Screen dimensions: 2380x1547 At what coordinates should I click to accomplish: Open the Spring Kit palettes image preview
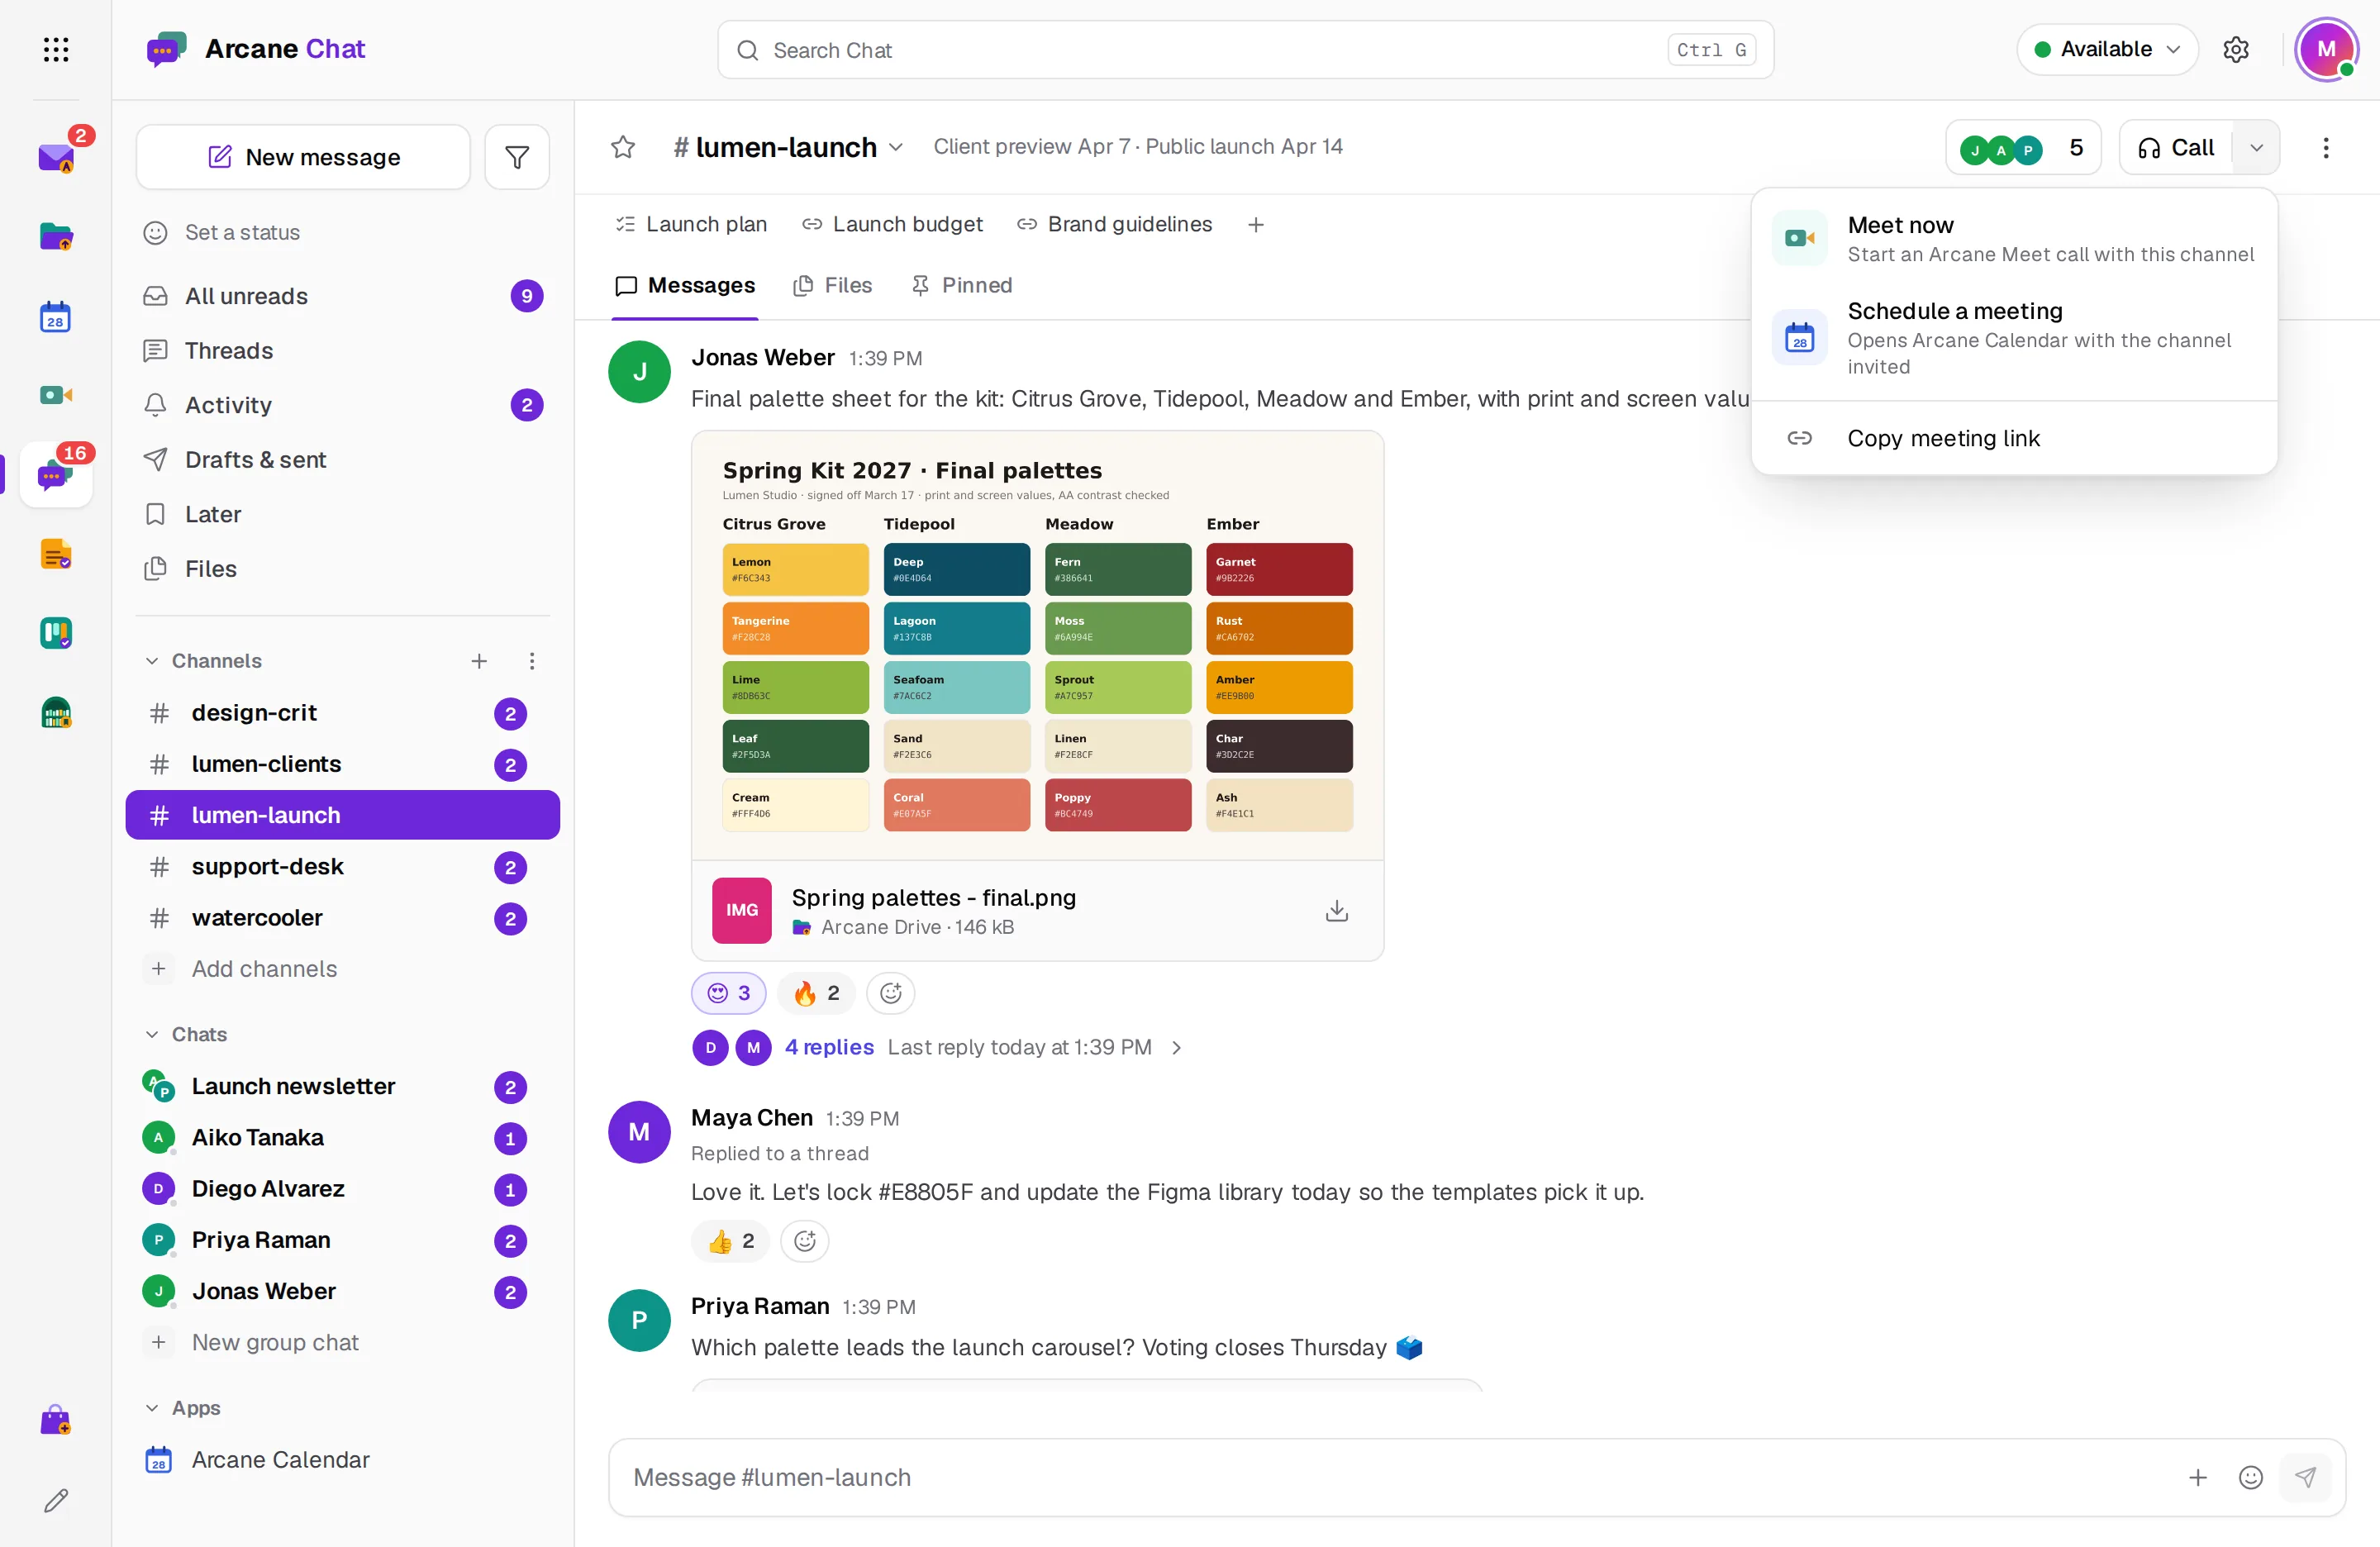pos(1037,646)
